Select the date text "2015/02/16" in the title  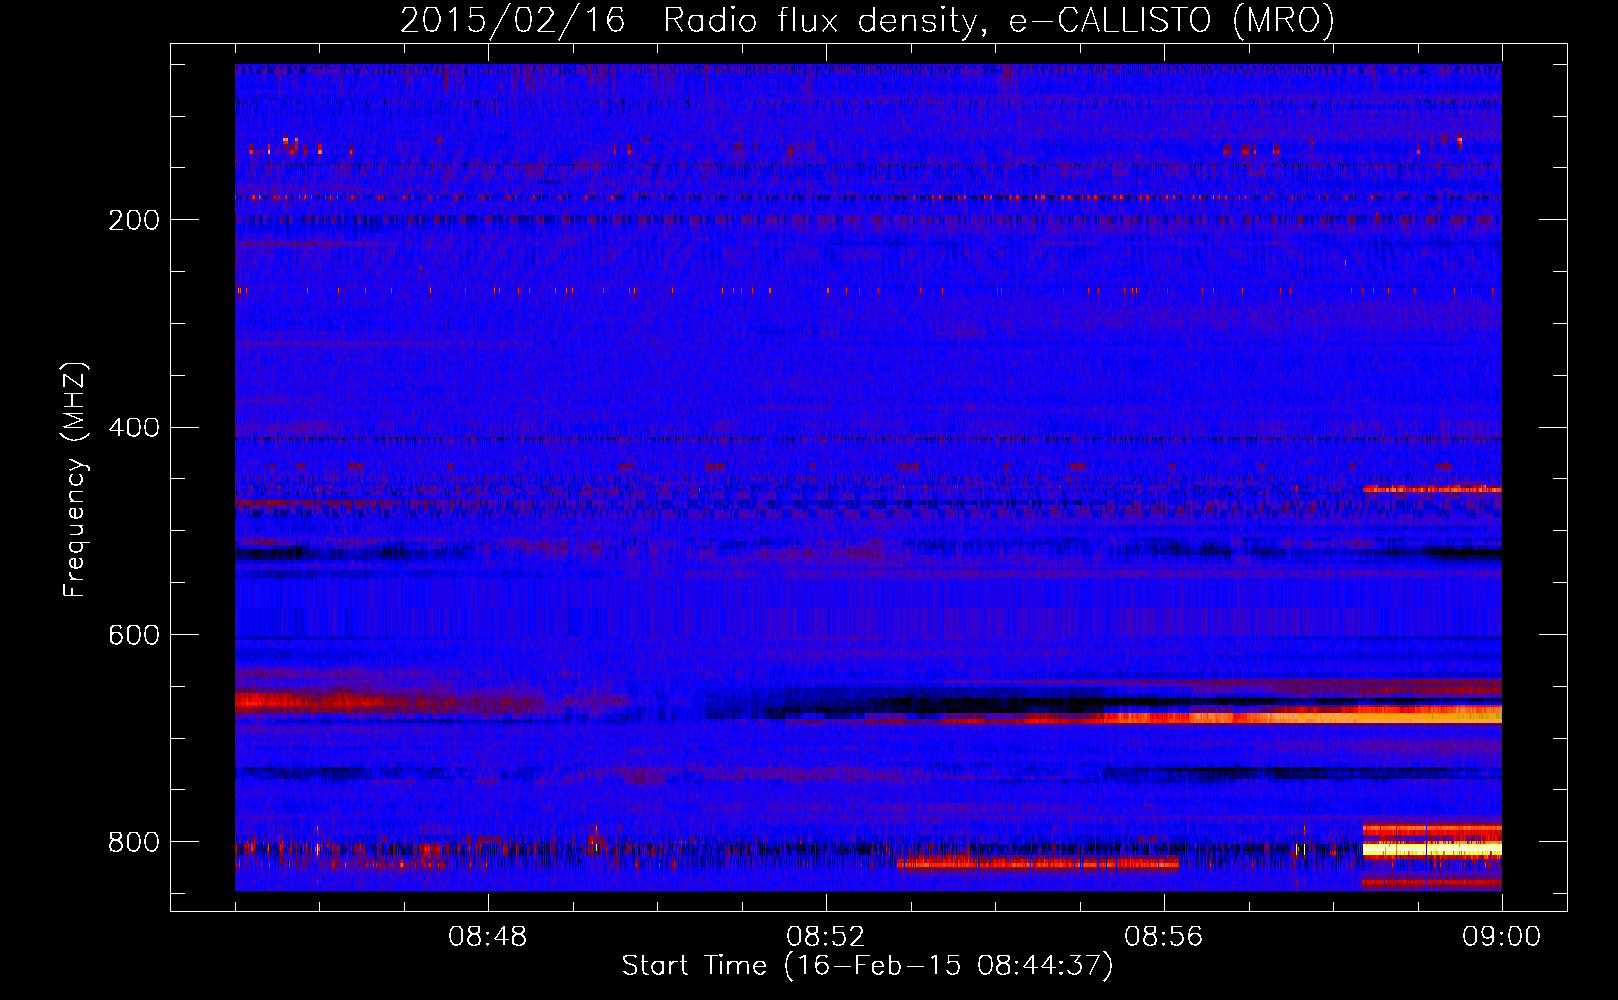[x=513, y=20]
